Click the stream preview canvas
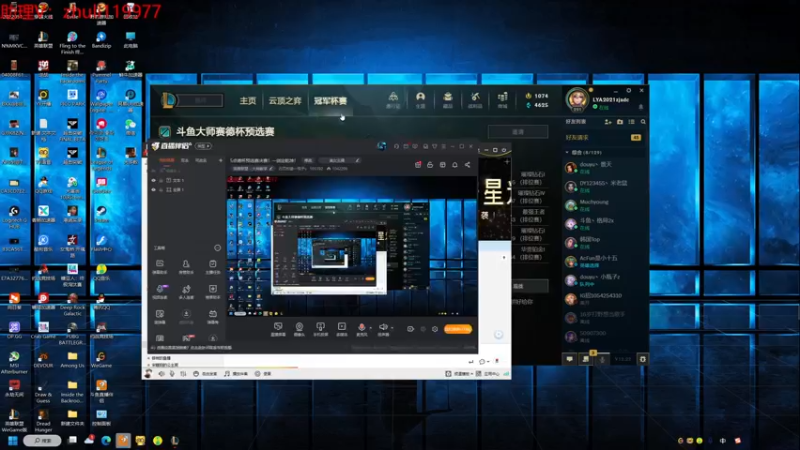Image resolution: width=800 pixels, height=450 pixels. (352, 246)
